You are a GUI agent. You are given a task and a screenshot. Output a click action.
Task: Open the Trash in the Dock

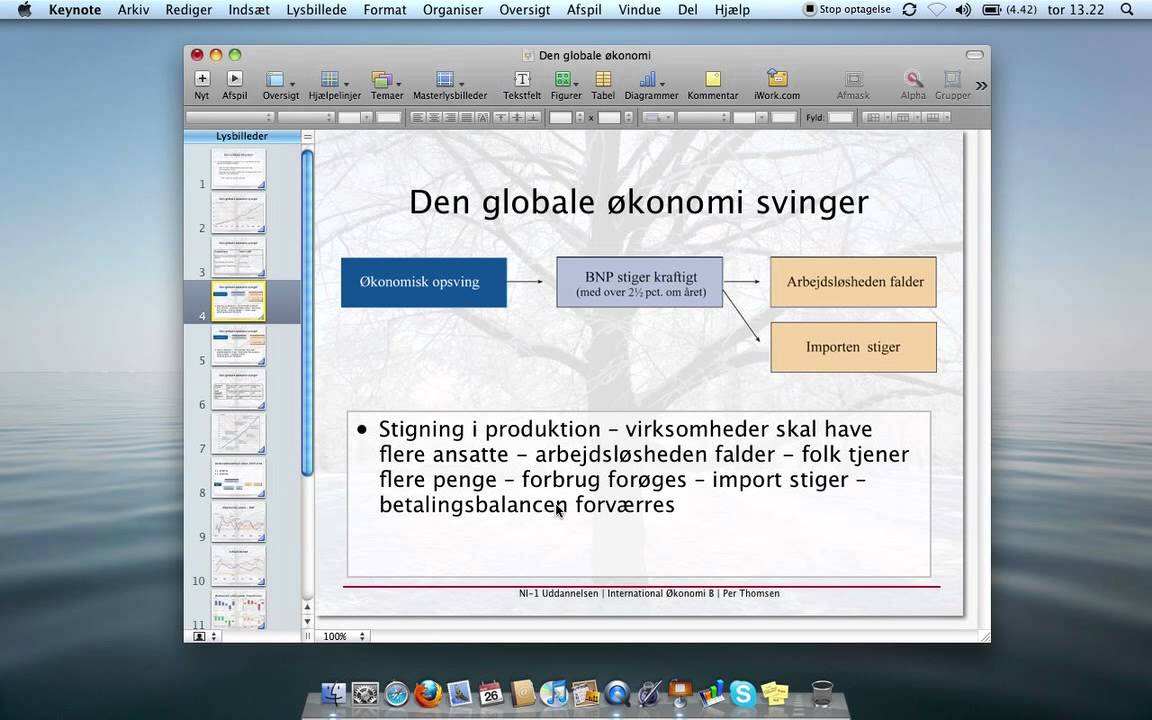[x=822, y=694]
